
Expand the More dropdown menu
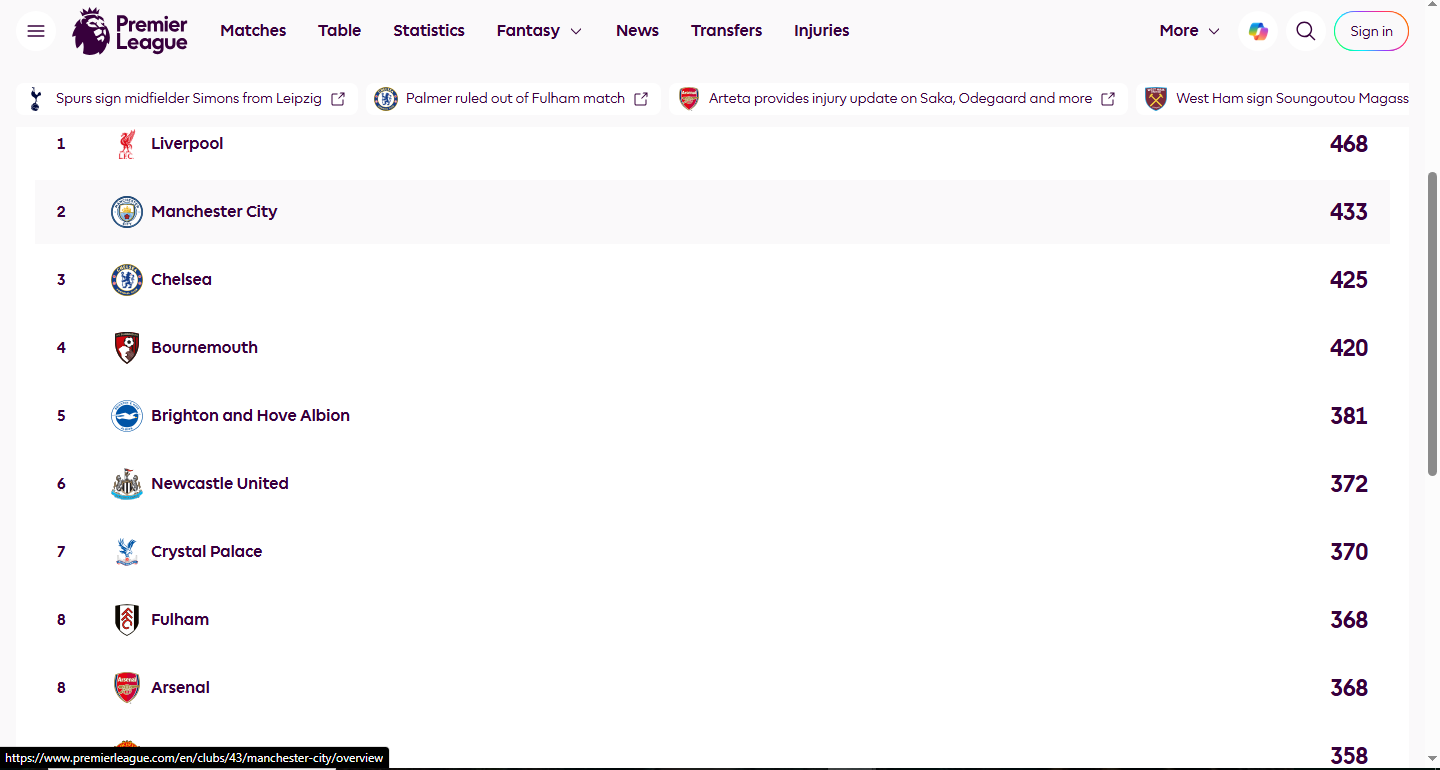click(x=1189, y=31)
